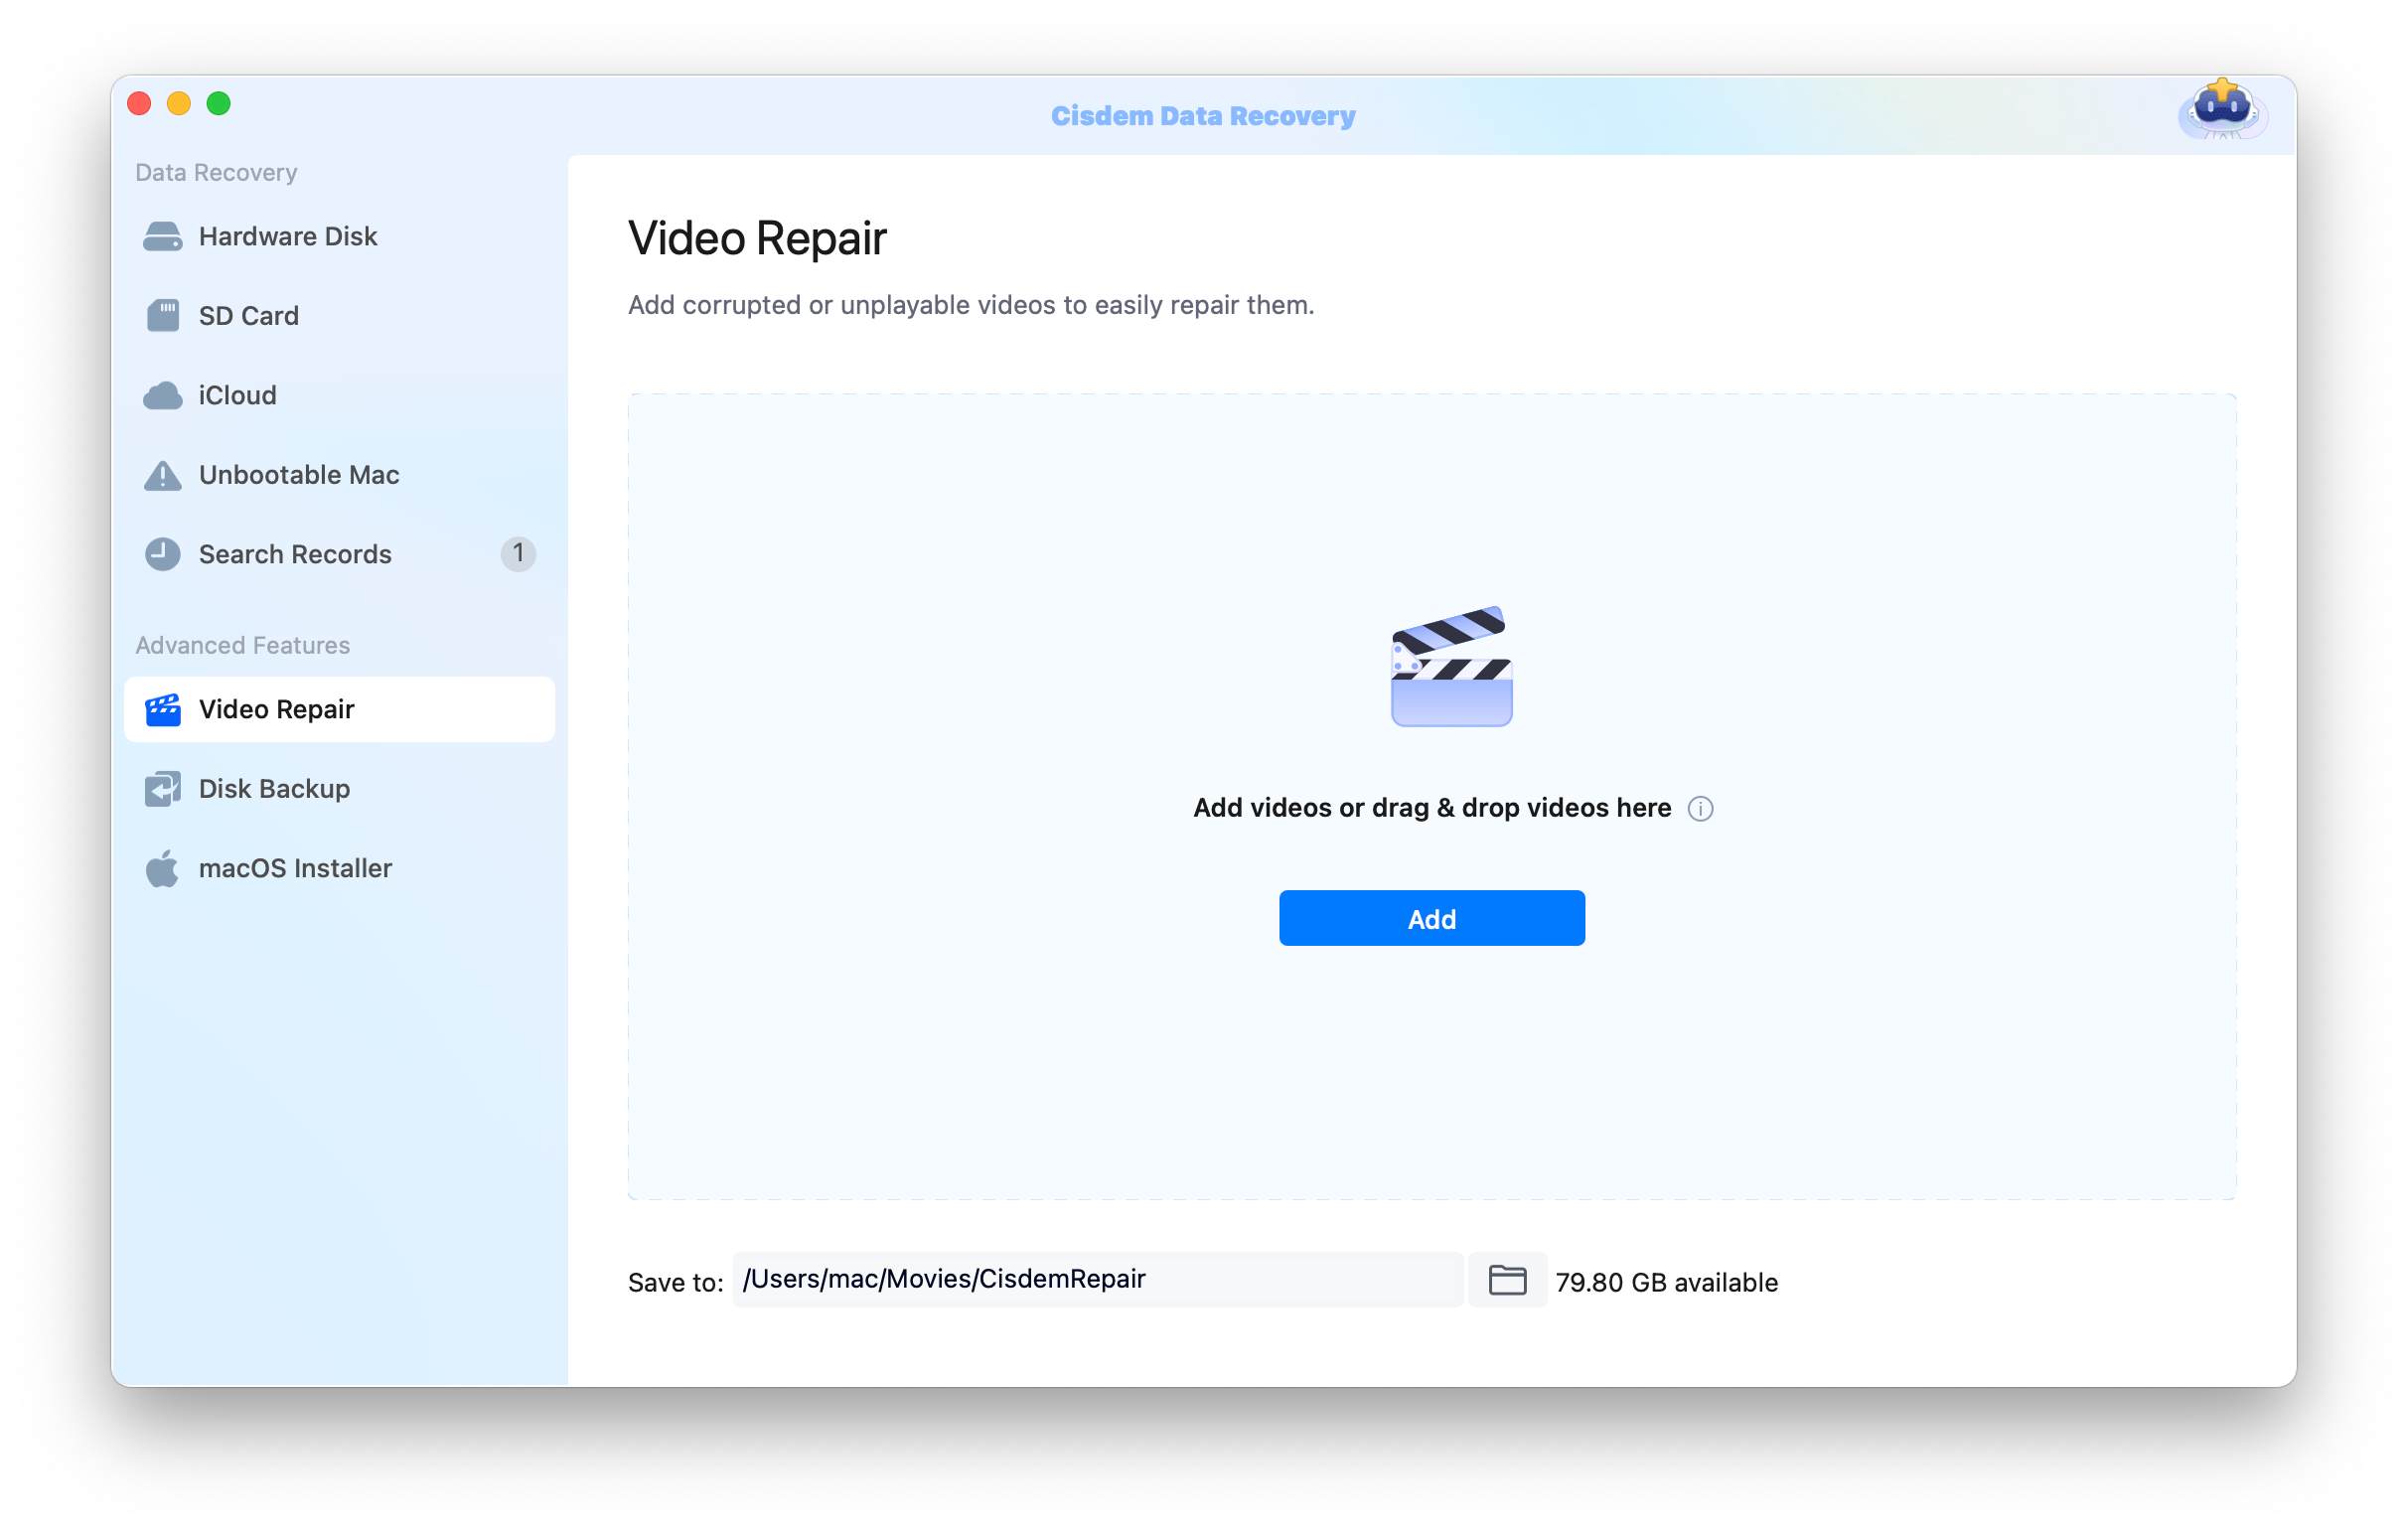Select the iCloud recovery icon
Screen dimensions: 2408x1534
163,394
